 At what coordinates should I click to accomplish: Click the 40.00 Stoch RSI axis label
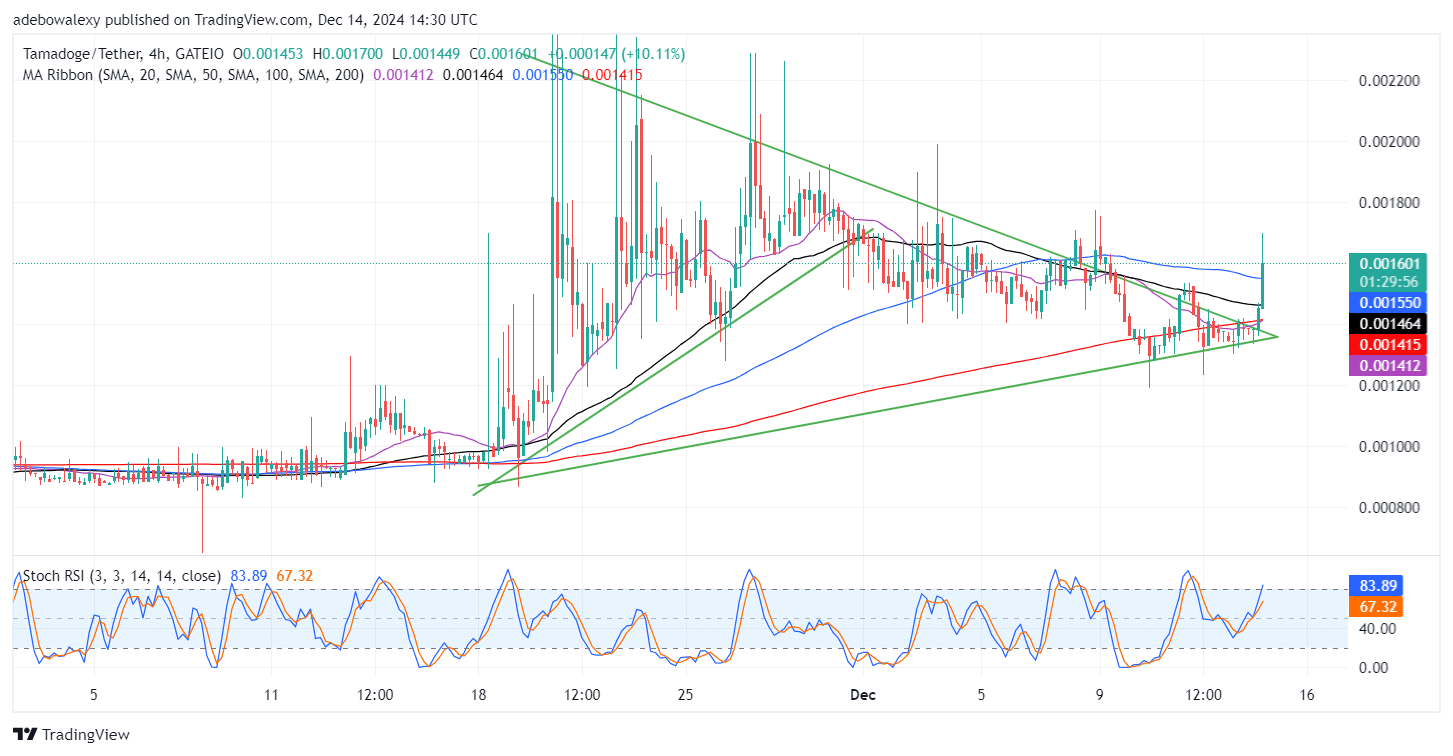click(1379, 629)
